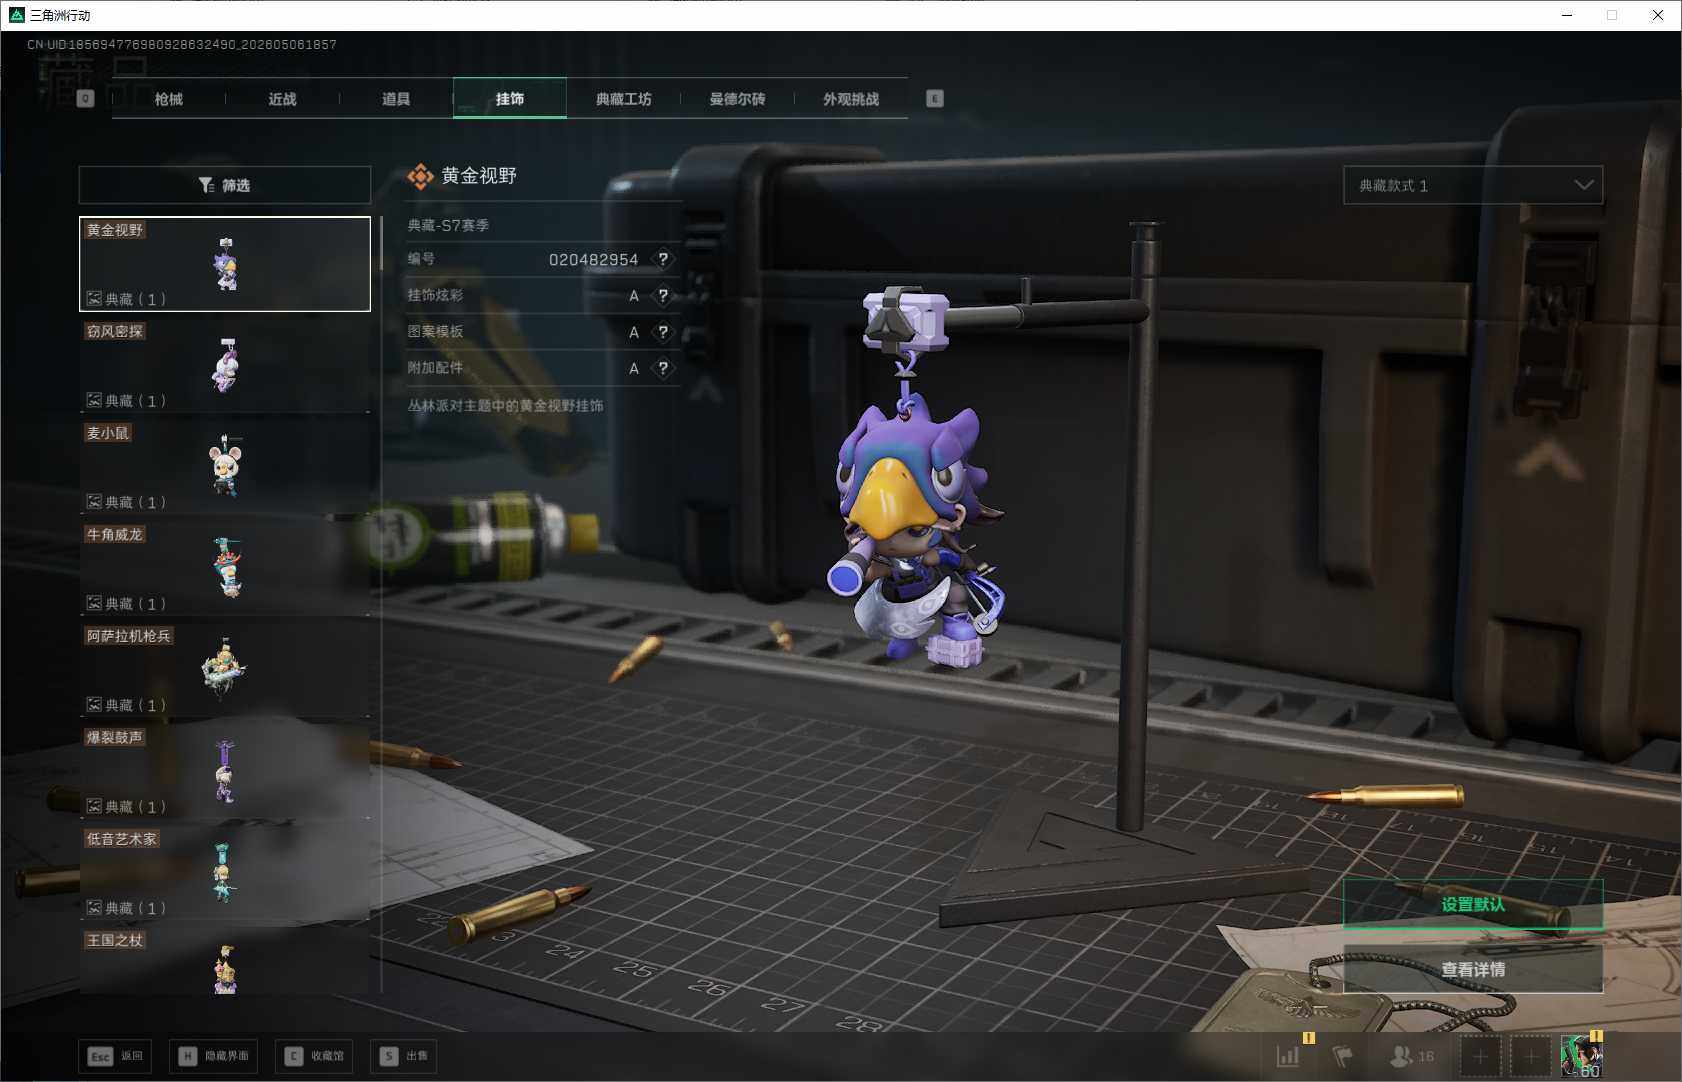Click the 设置默认 button
Screen dimensions: 1682x1082
(x=1473, y=904)
